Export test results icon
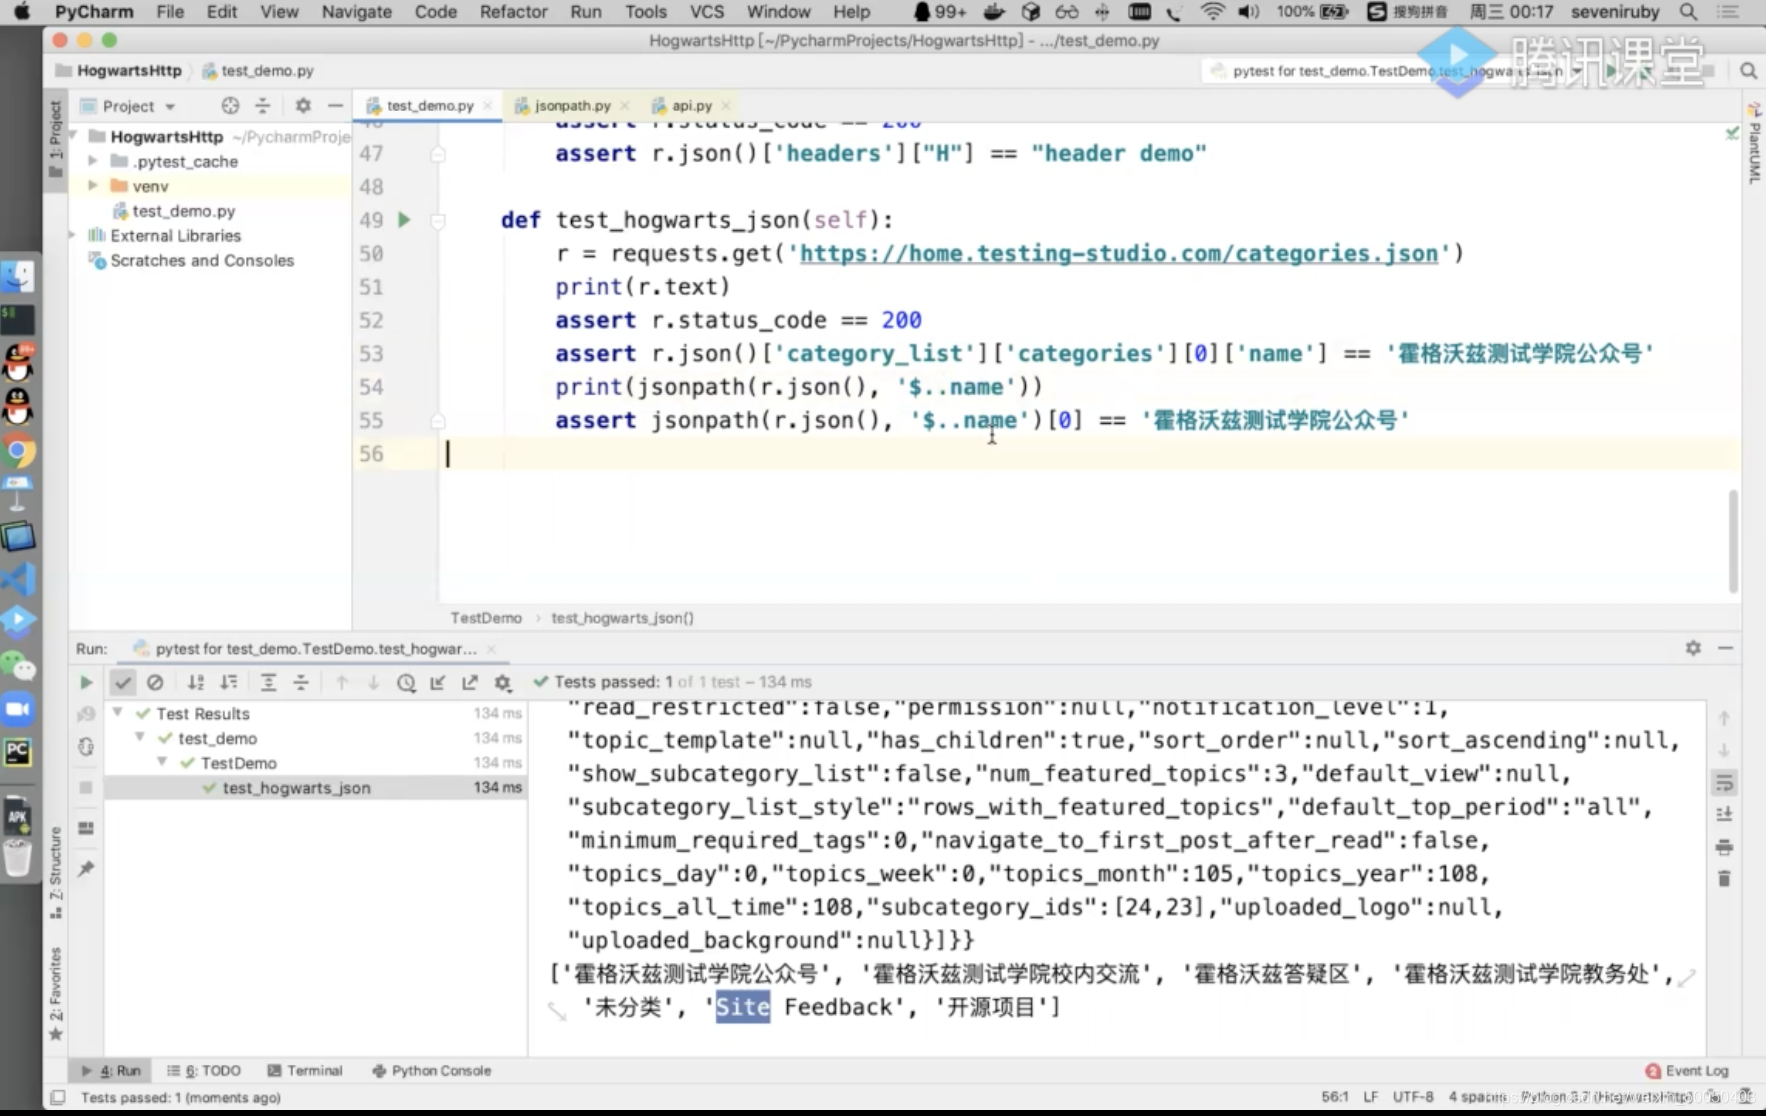1766x1116 pixels. 470,682
